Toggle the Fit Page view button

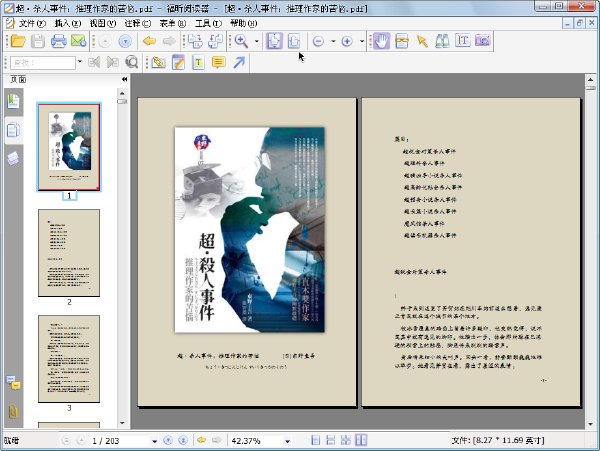click(x=274, y=41)
